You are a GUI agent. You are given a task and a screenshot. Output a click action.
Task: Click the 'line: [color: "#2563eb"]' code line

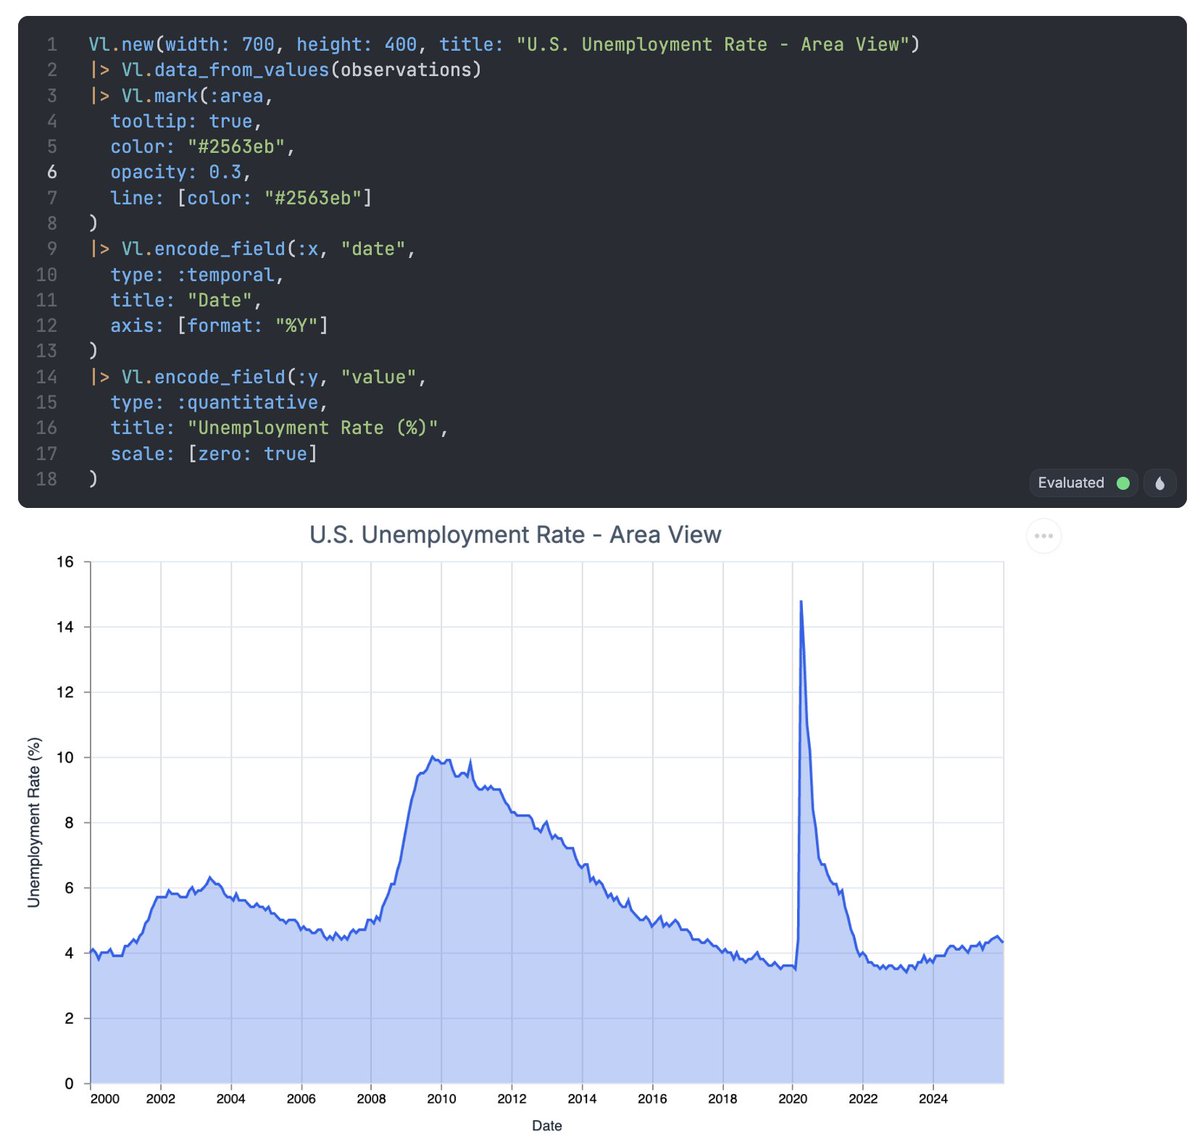[241, 198]
